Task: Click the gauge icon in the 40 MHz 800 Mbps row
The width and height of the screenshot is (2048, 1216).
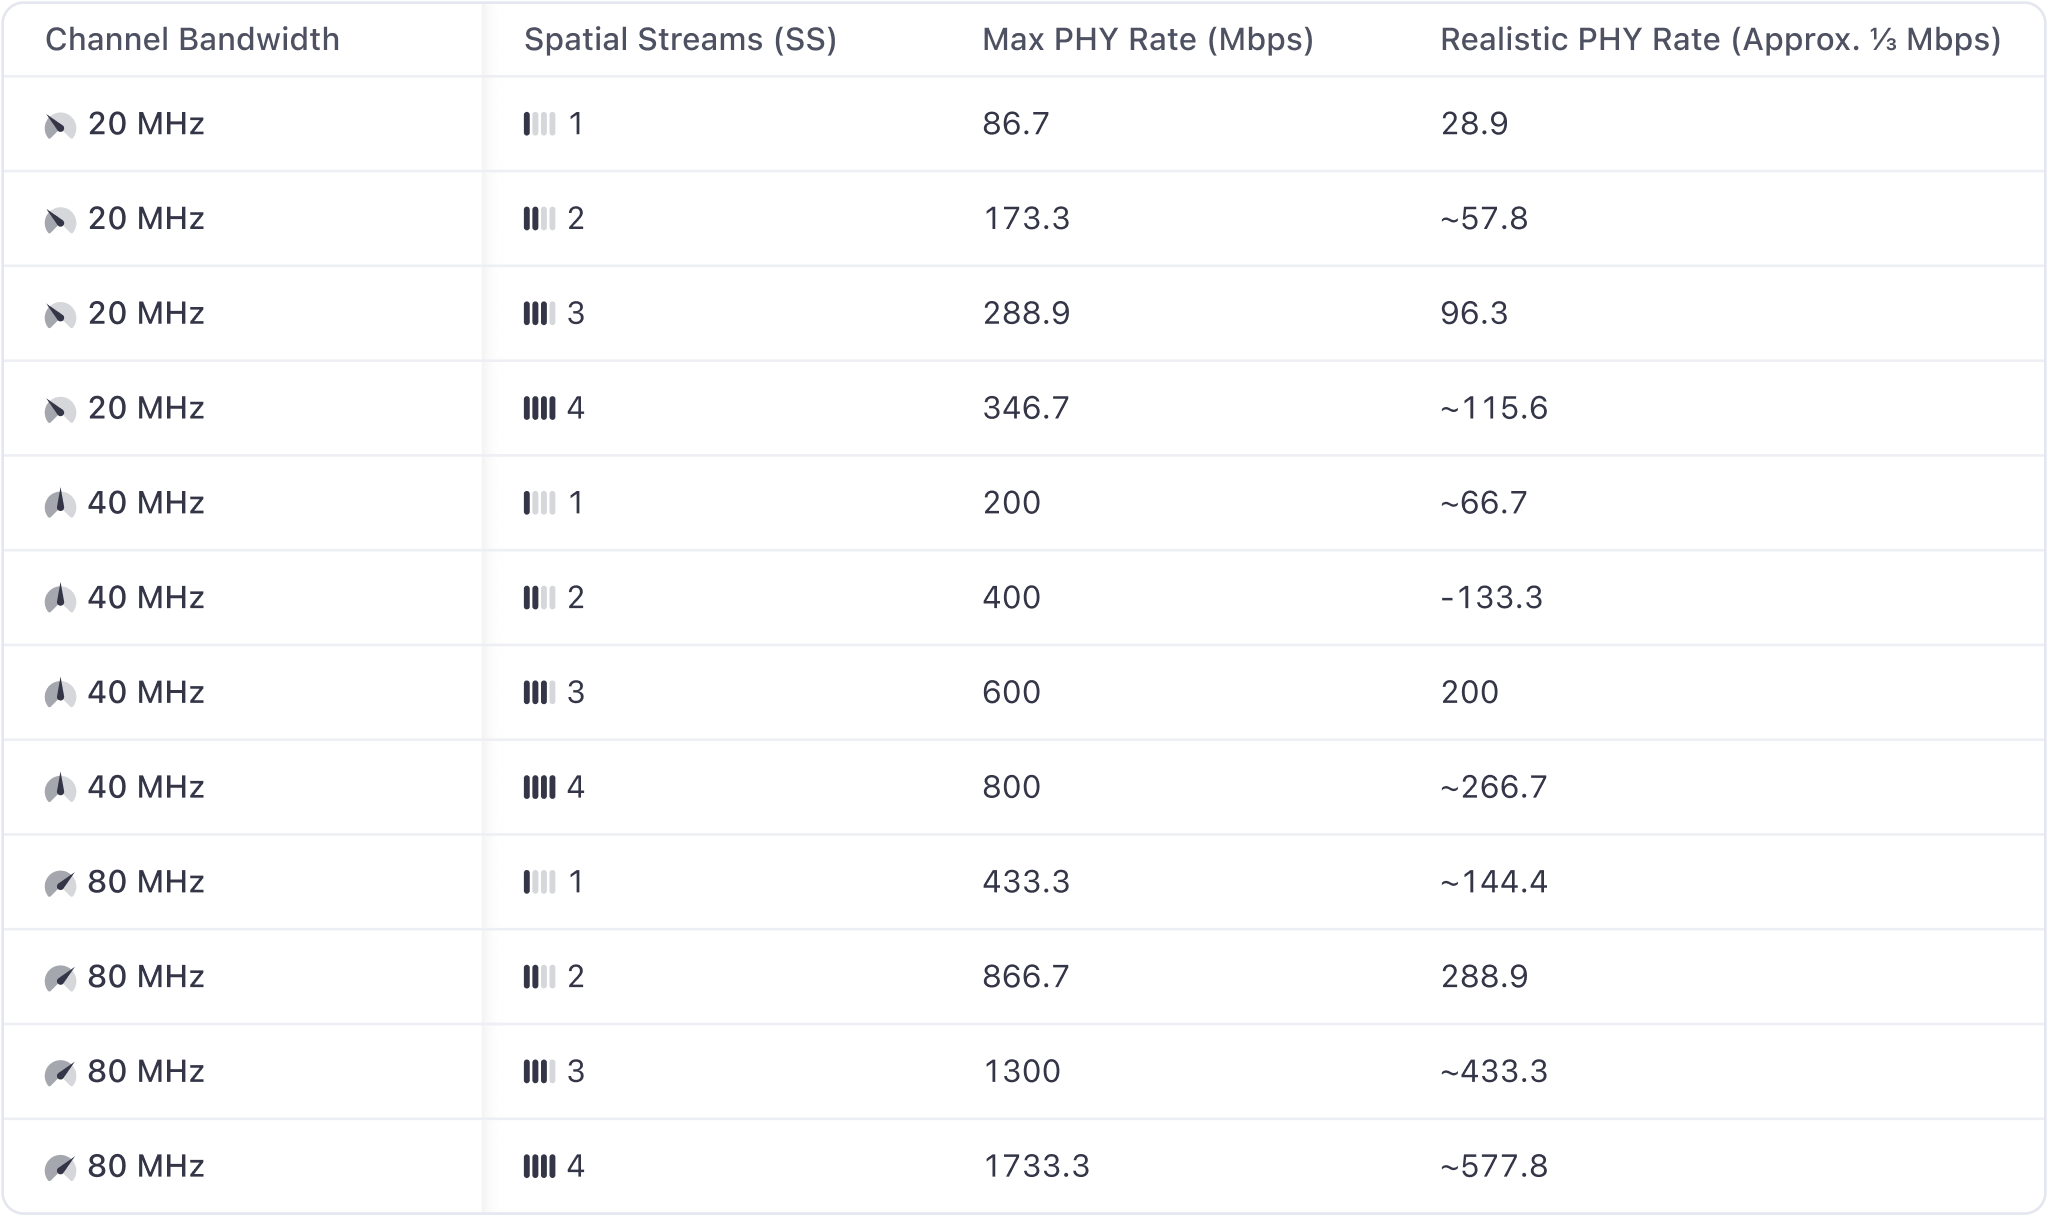Action: pos(60,788)
